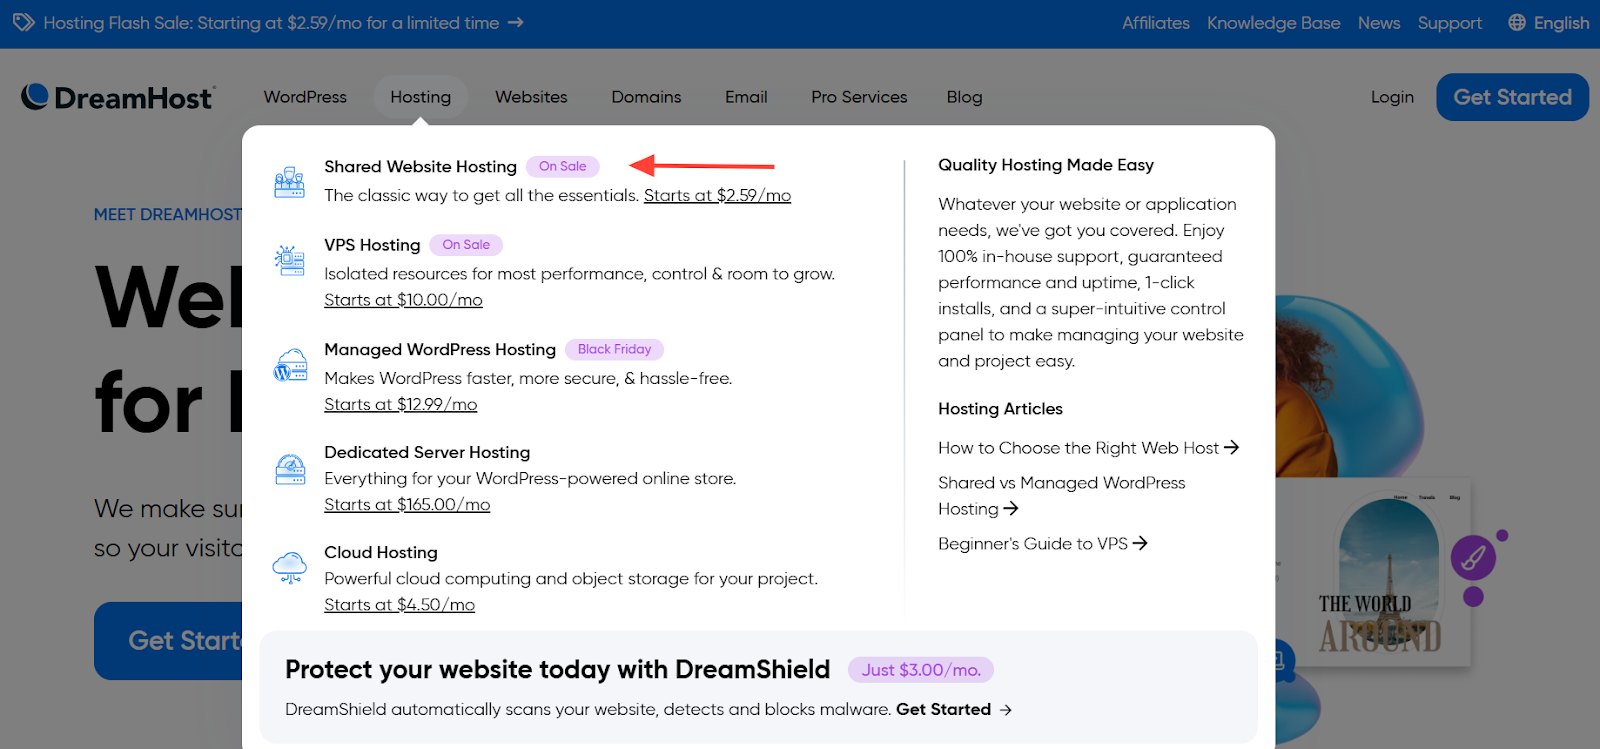Click the Get Started button in the header
The image size is (1600, 749).
[x=1512, y=97]
